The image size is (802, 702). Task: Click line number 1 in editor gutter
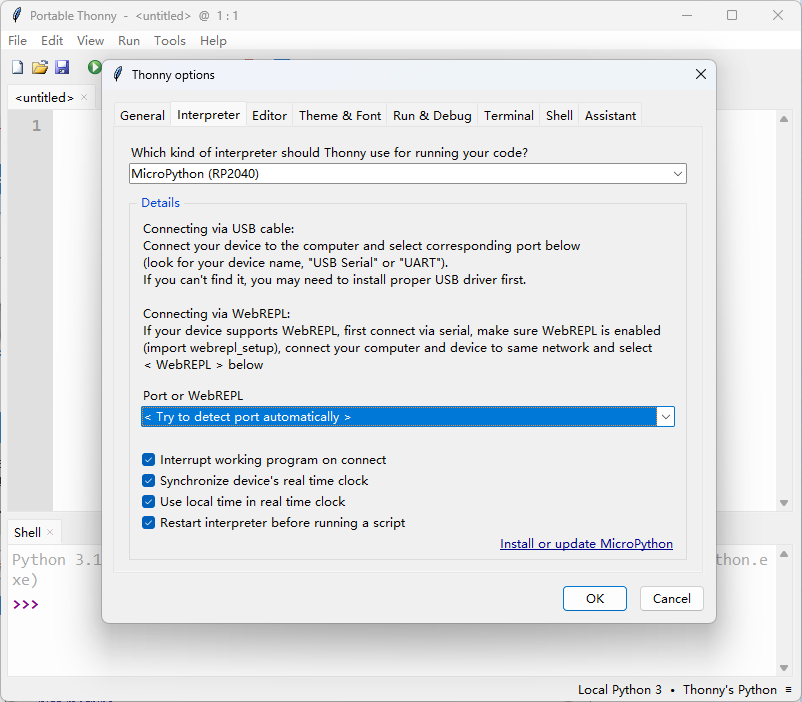click(x=36, y=125)
